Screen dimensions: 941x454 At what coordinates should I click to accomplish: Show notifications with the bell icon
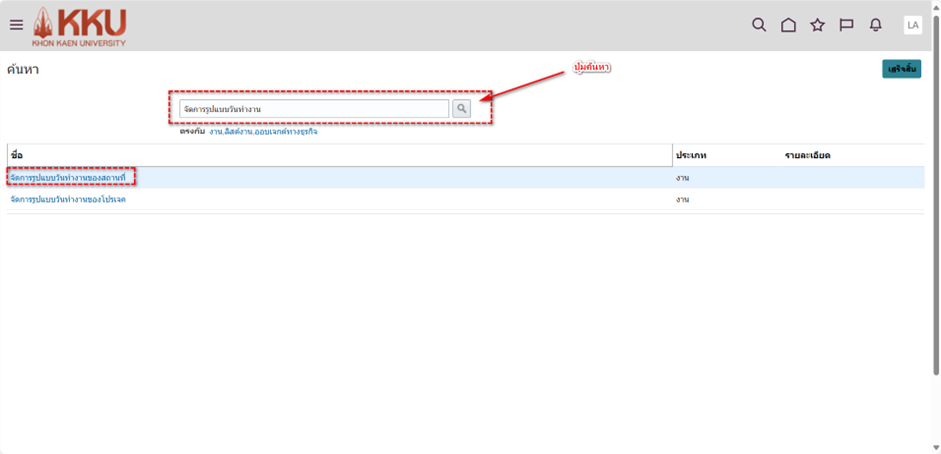tap(876, 25)
